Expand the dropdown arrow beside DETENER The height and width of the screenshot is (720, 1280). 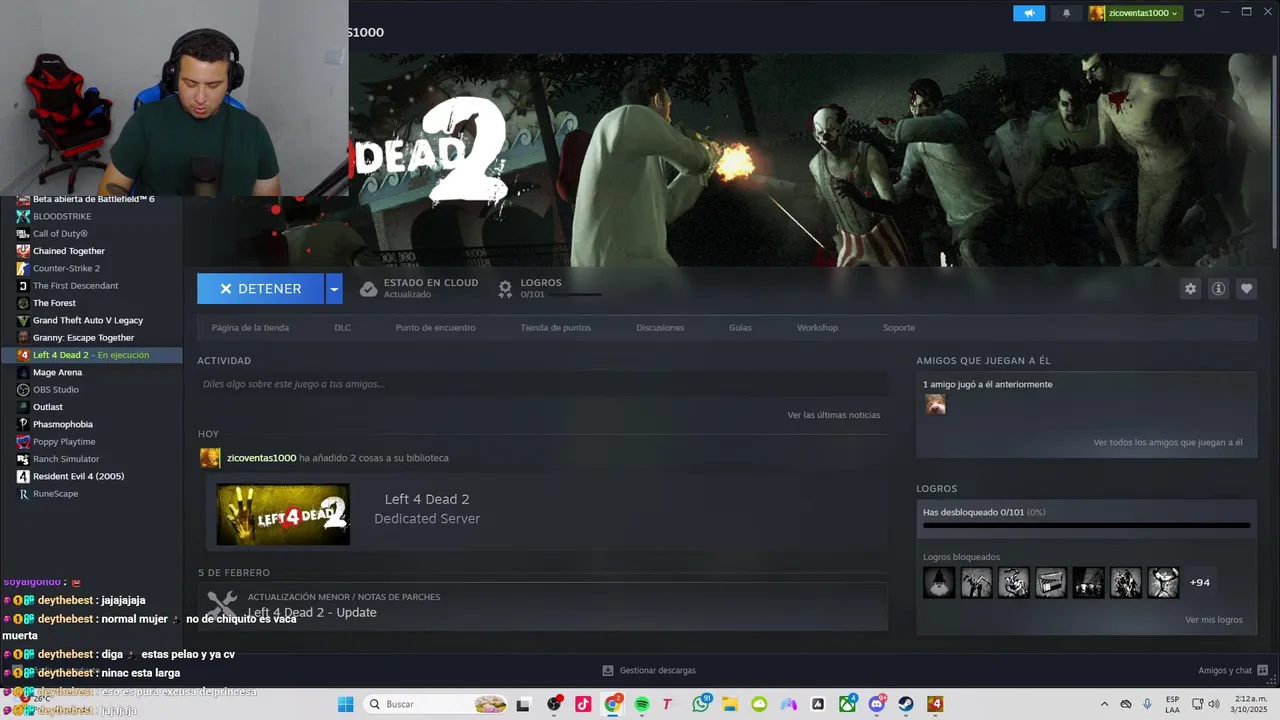coord(334,289)
